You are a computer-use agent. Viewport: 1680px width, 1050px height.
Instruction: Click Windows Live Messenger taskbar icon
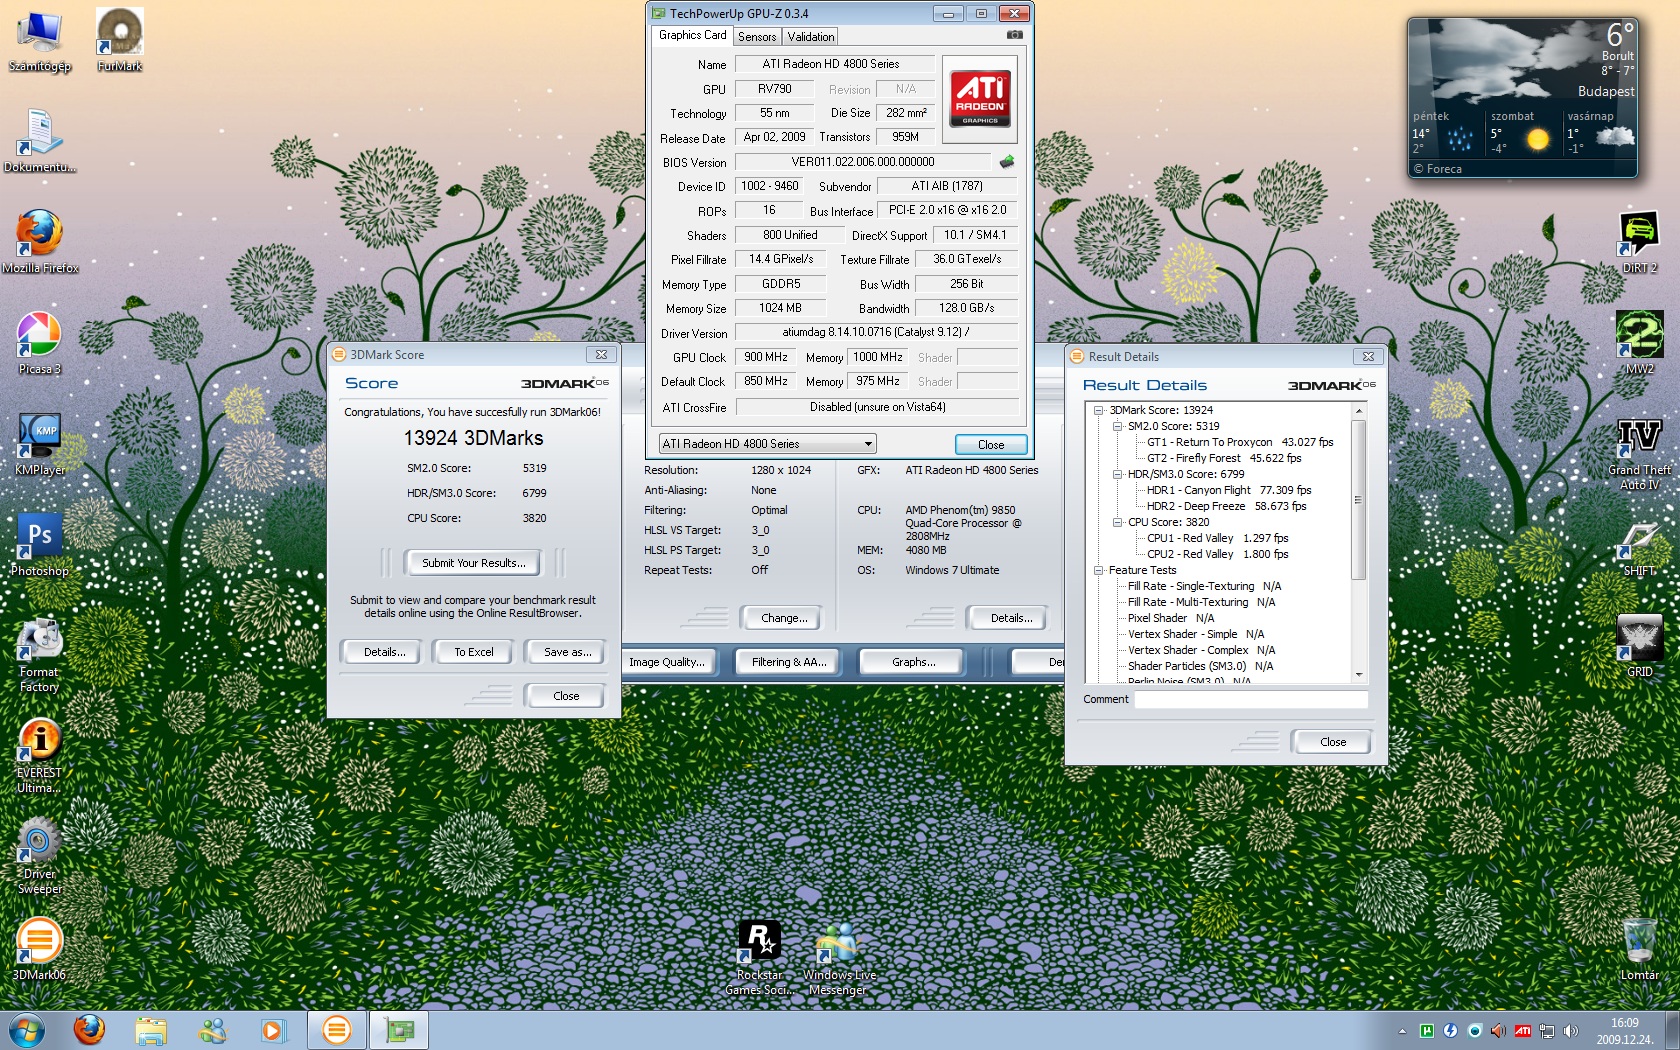pyautogui.click(x=212, y=1030)
